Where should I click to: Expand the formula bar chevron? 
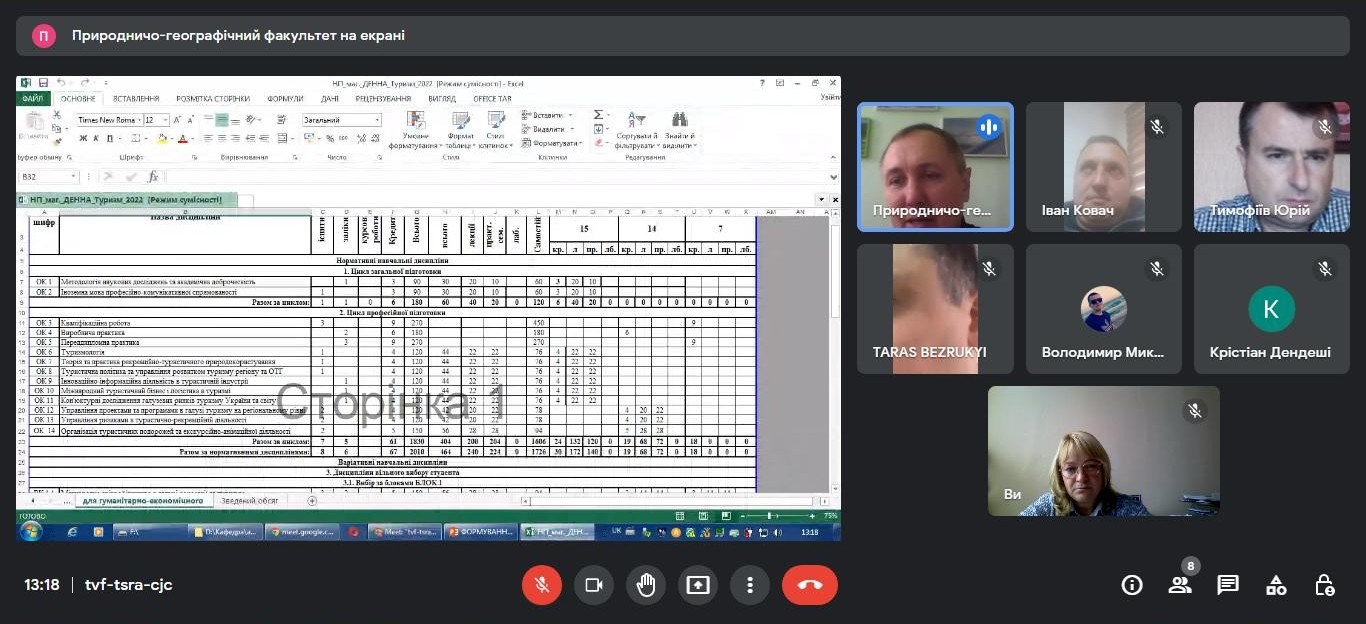point(834,176)
